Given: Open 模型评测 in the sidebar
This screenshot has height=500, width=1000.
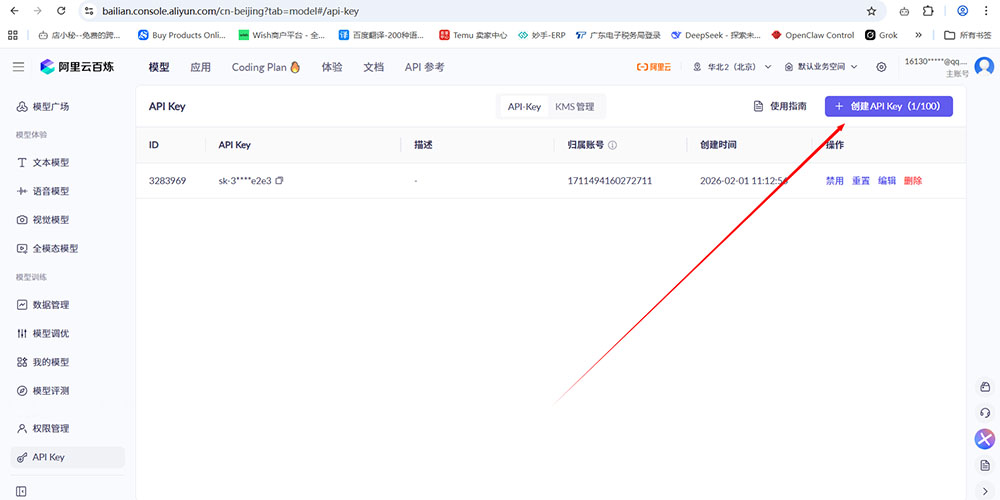Looking at the screenshot, I should click(x=43, y=391).
